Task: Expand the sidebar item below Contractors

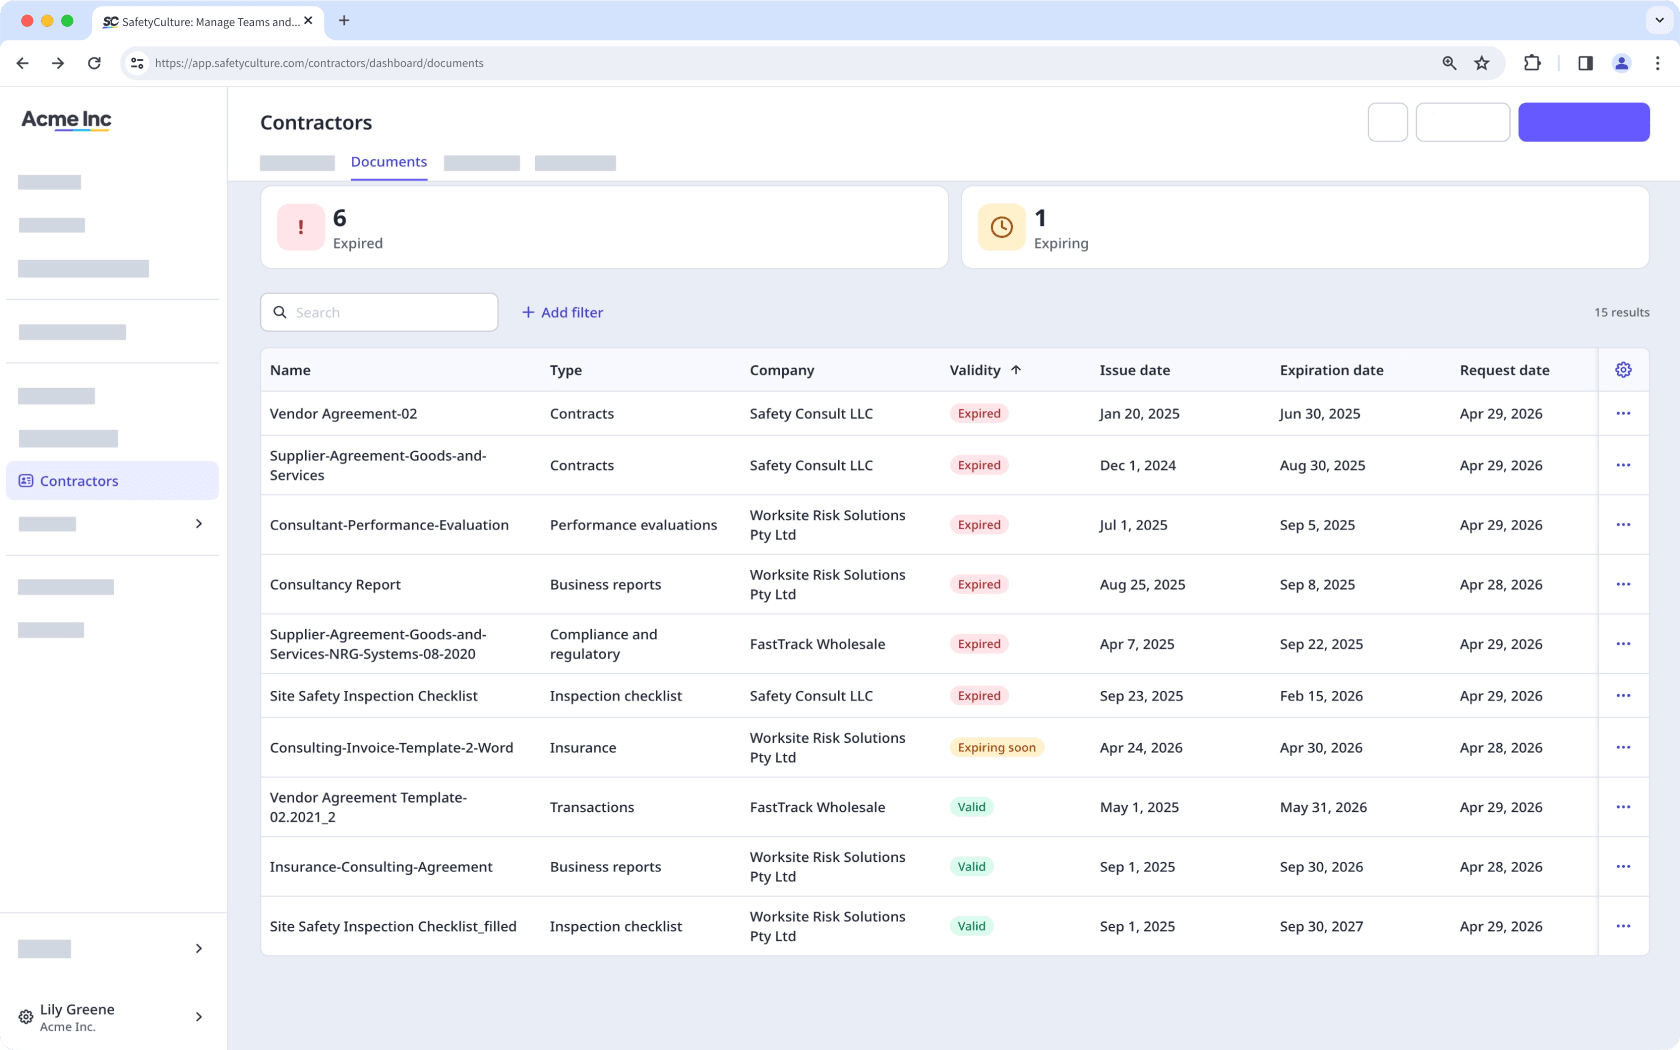Action: [199, 524]
